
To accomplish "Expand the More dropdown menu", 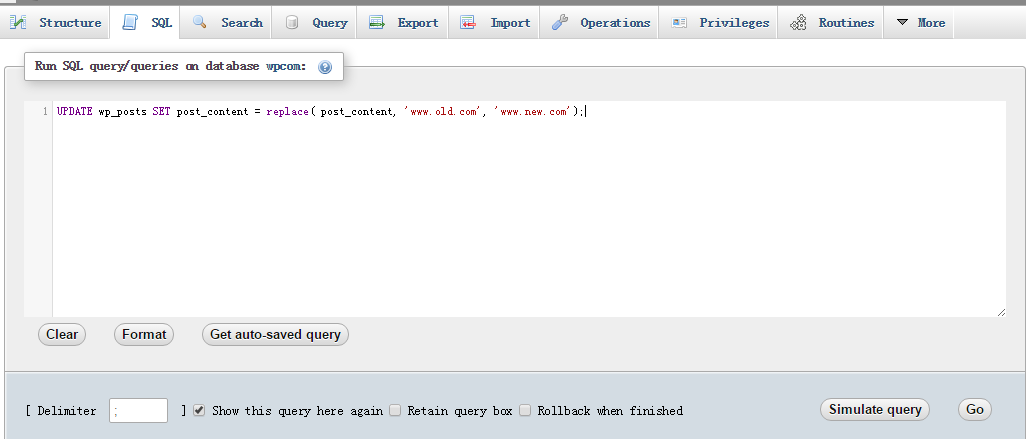I will coord(920,22).
